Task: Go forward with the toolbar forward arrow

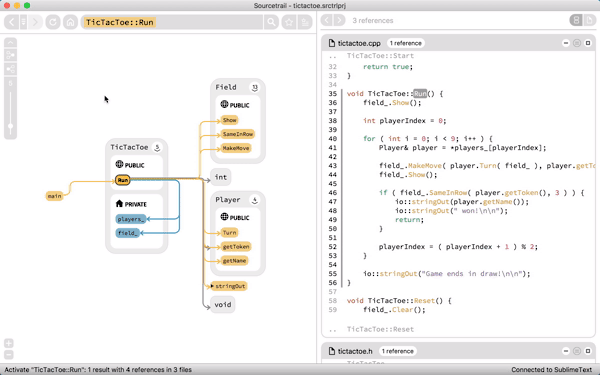Action: tap(36, 22)
